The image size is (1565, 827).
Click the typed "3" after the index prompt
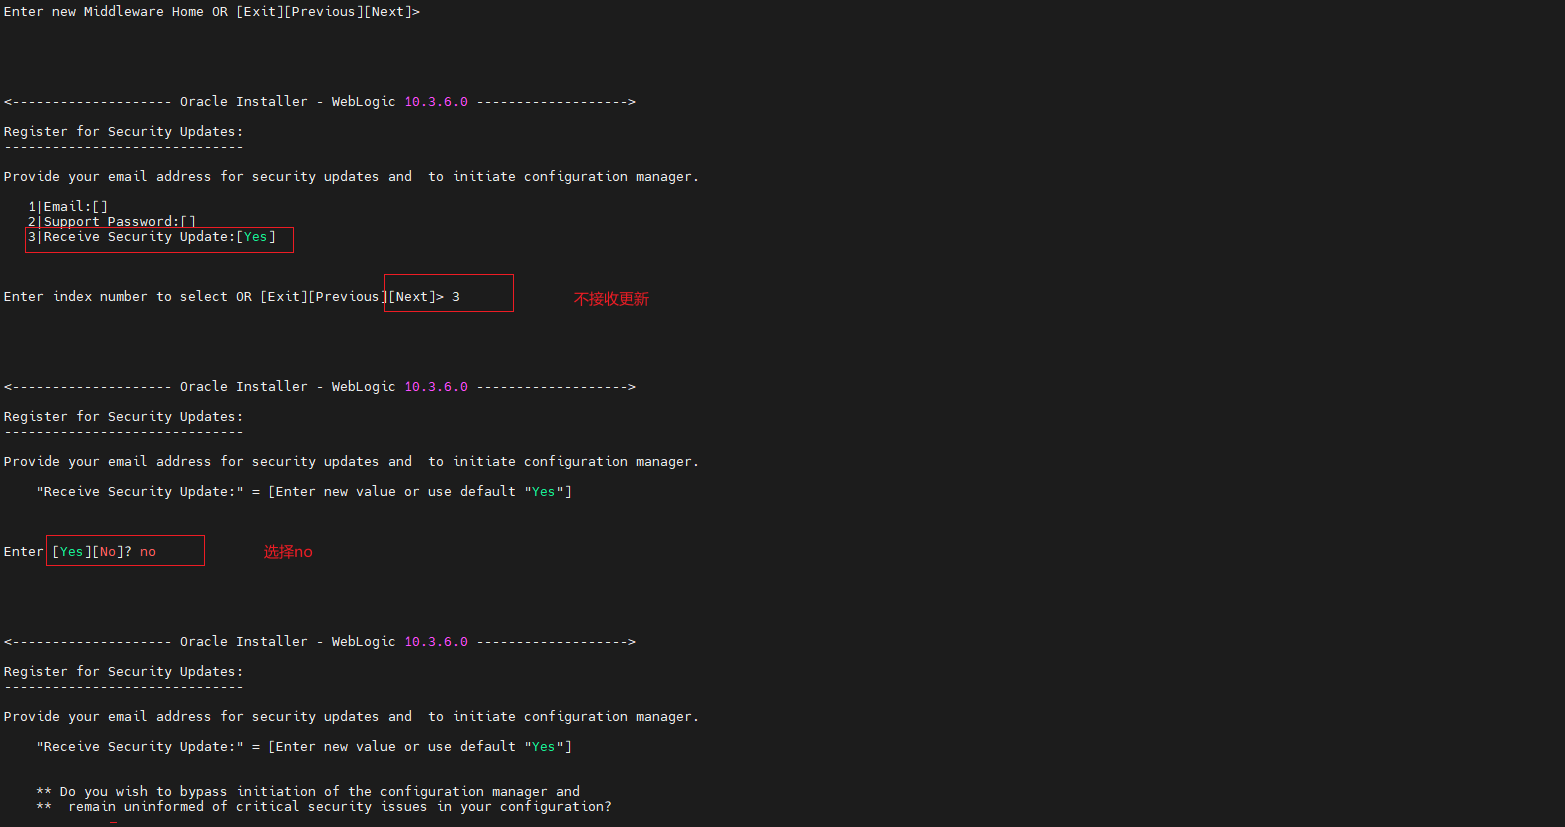(x=456, y=297)
